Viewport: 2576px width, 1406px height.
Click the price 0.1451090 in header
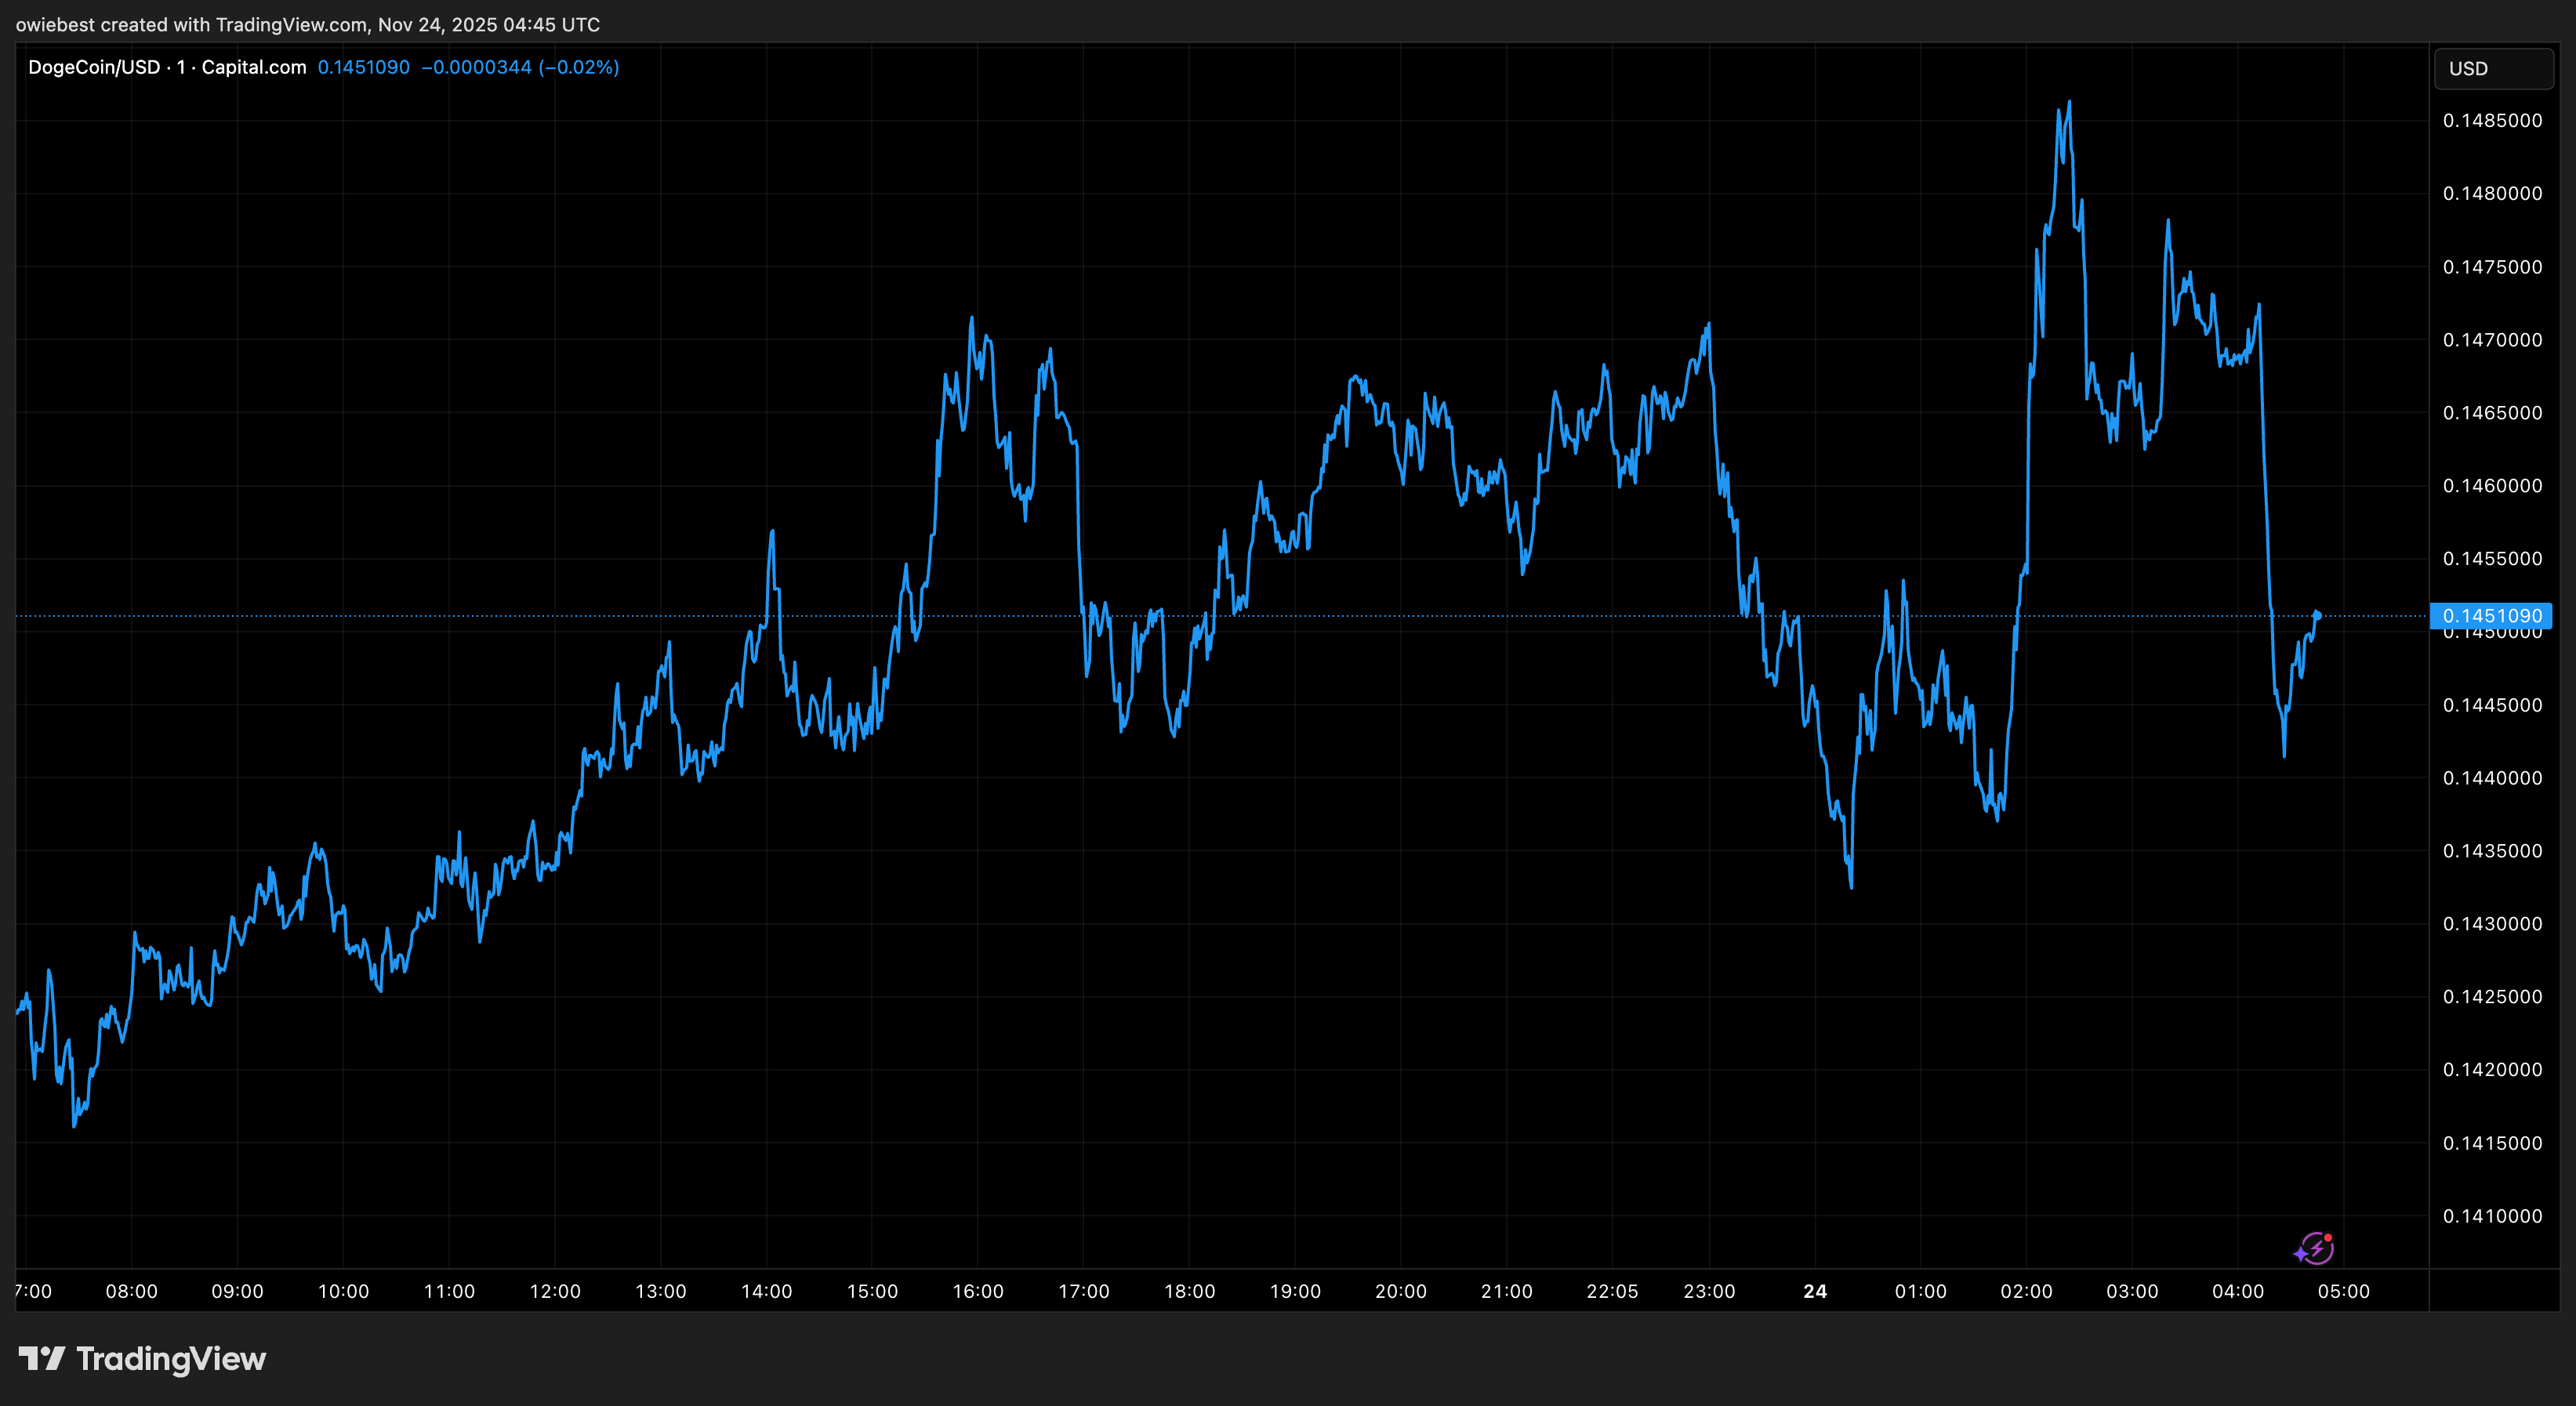coord(363,67)
